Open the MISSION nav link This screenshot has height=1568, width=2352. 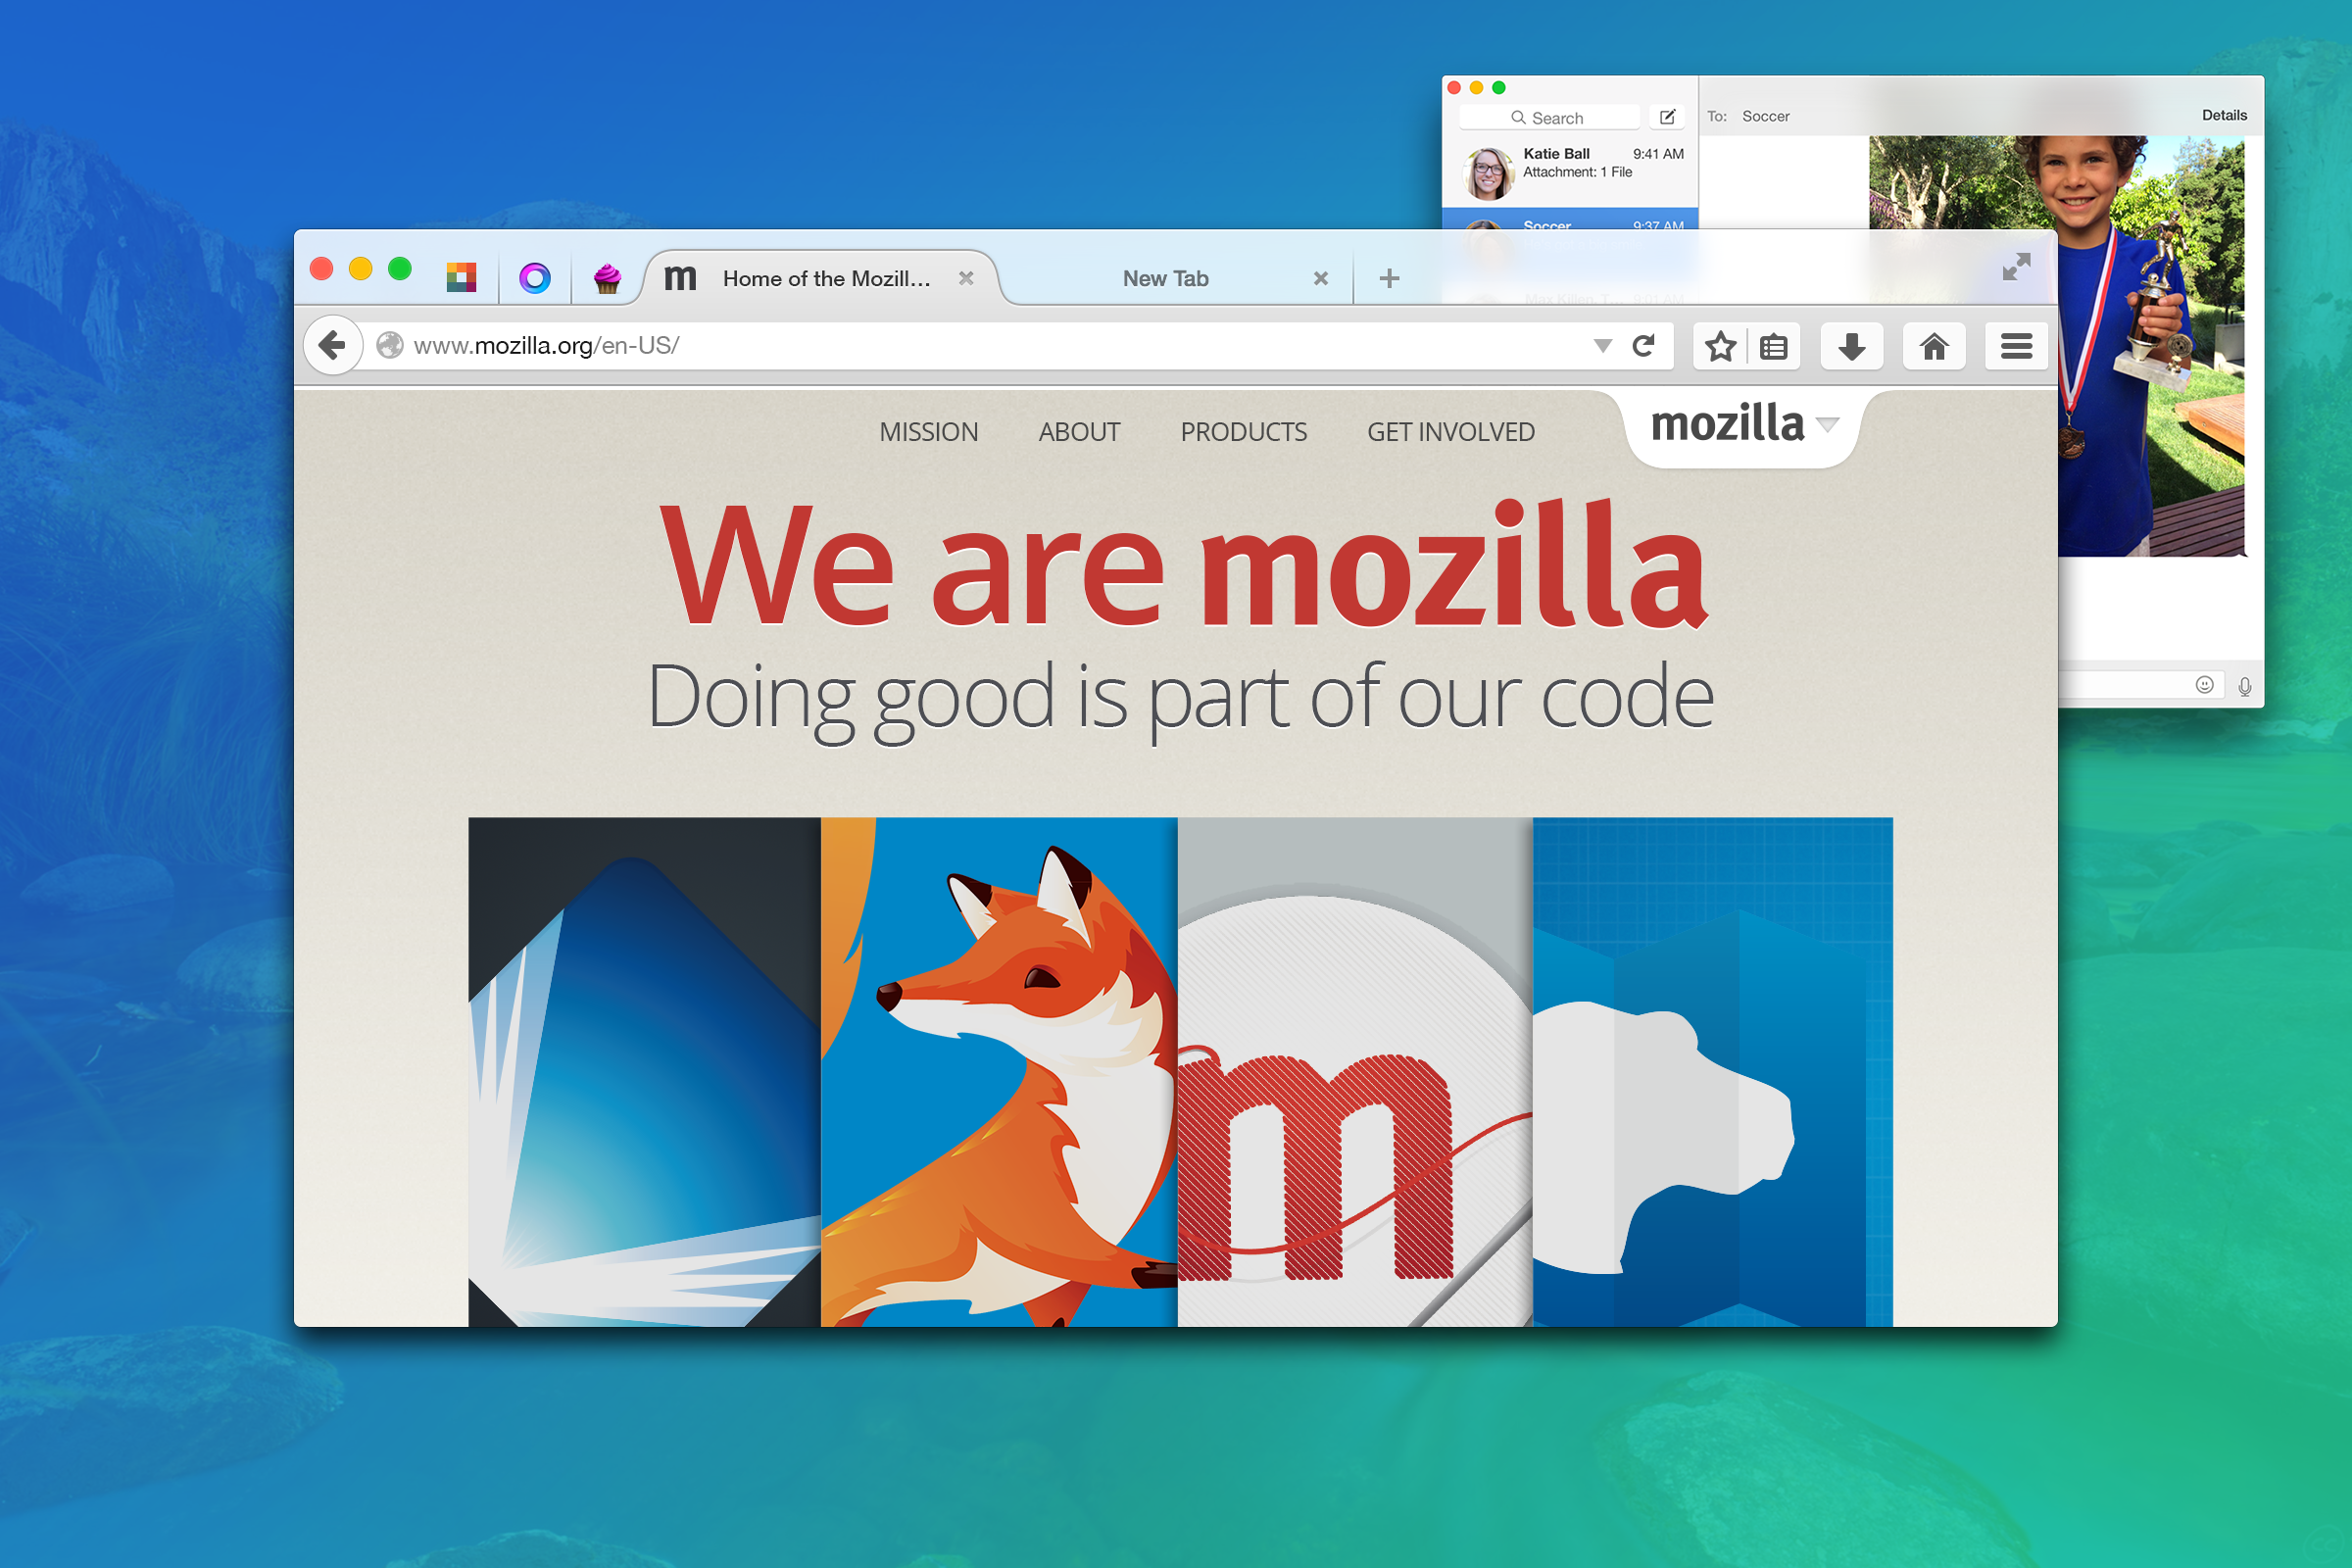[x=928, y=432]
